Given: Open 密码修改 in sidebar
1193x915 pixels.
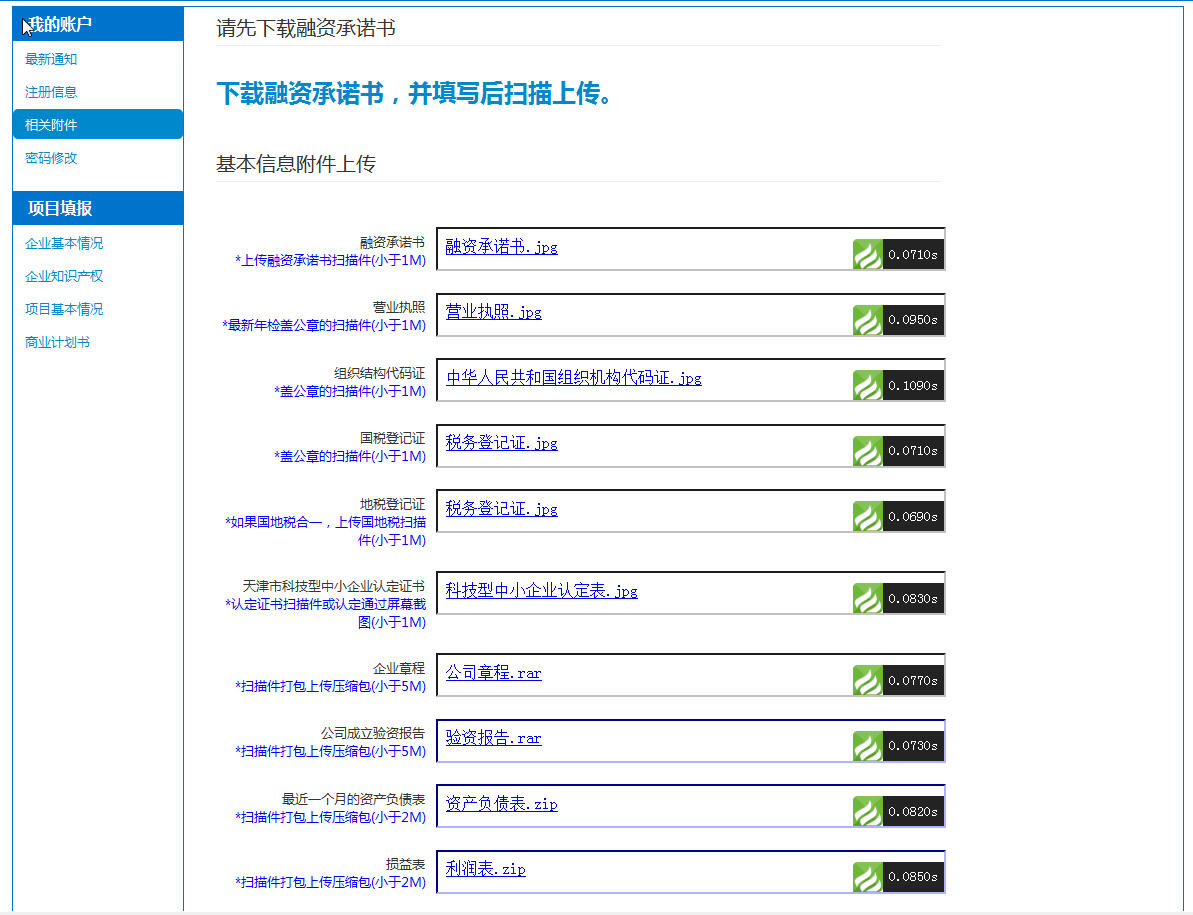Looking at the screenshot, I should pyautogui.click(x=51, y=158).
